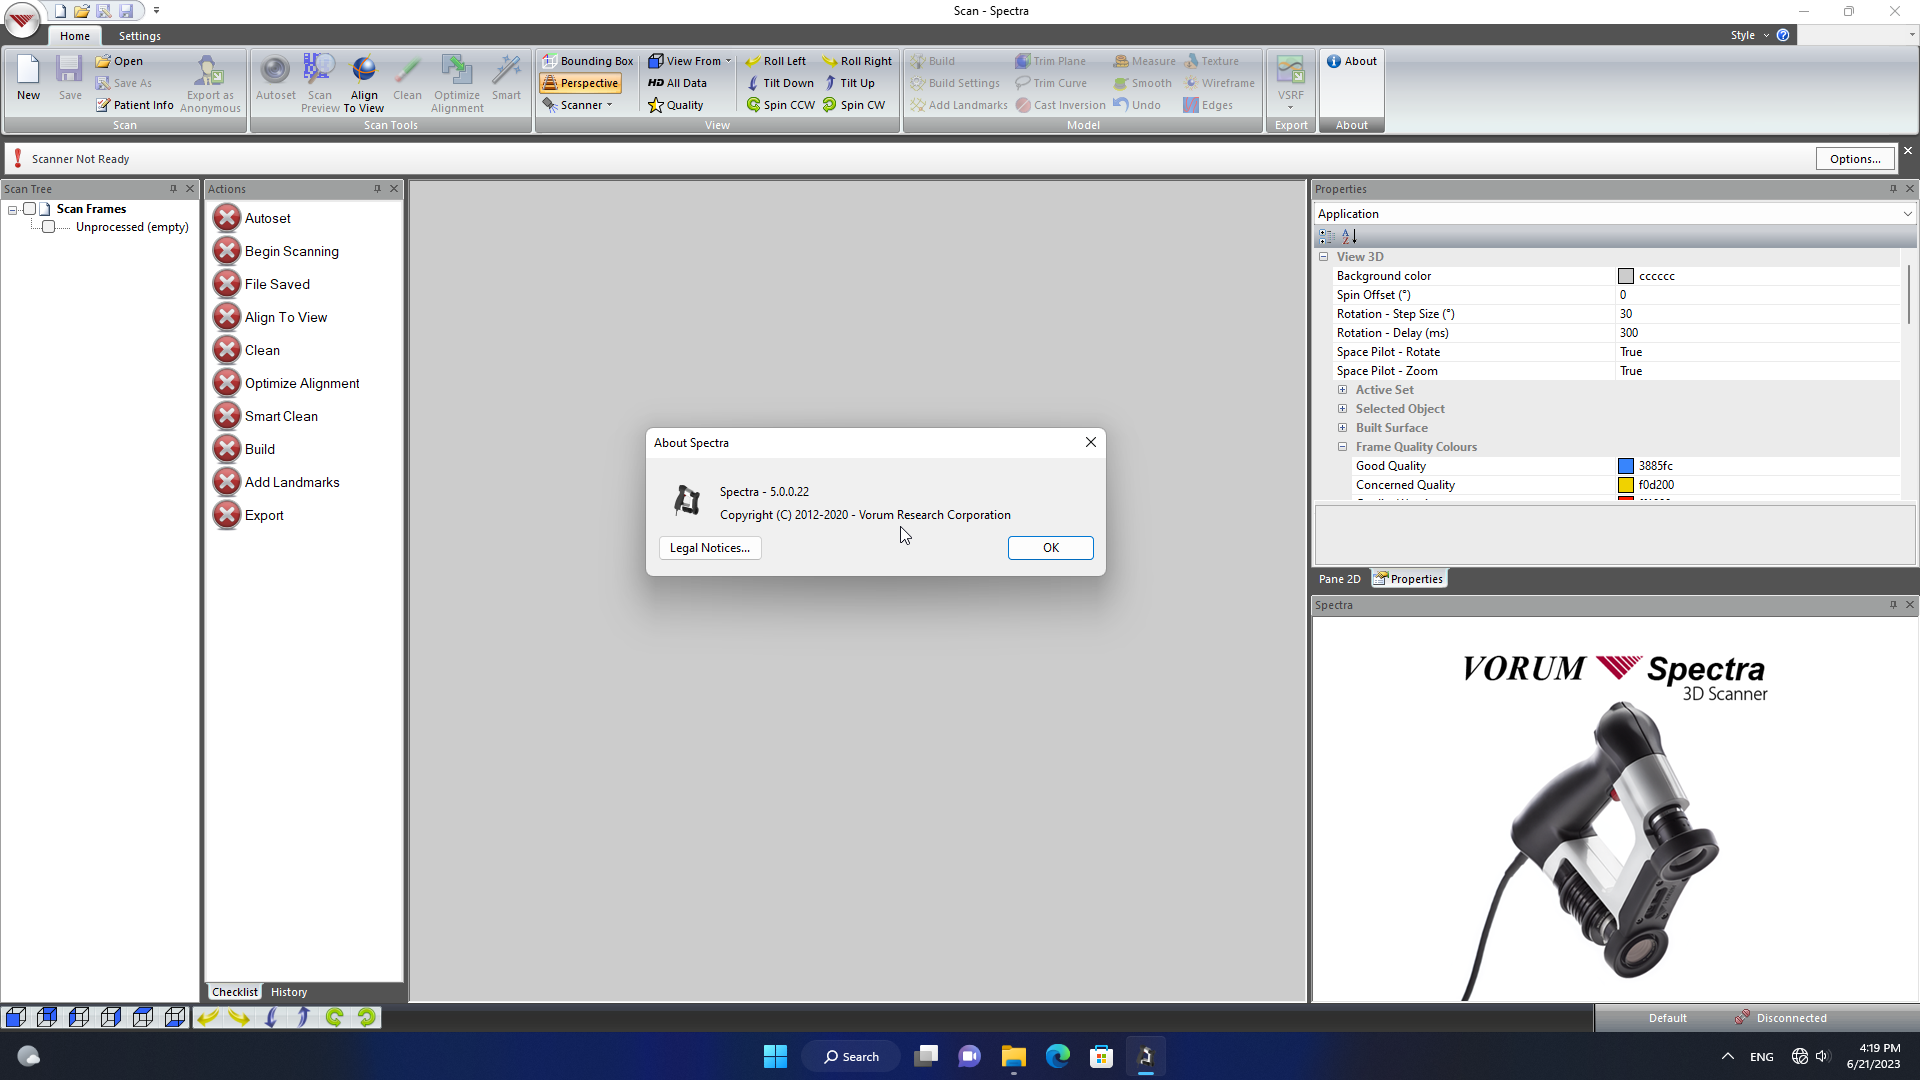Image resolution: width=1920 pixels, height=1080 pixels.
Task: Click the yellow roll left bottom toolbar icon
Action: coord(207,1018)
